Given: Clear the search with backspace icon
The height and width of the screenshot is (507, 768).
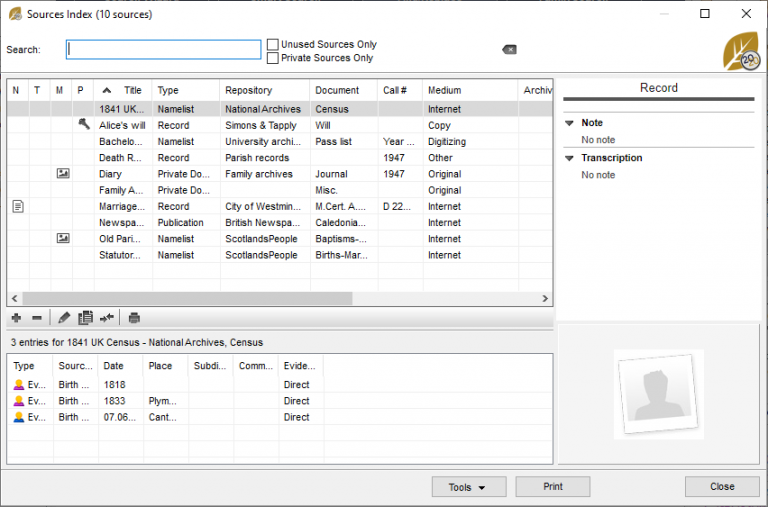Looking at the screenshot, I should click(x=509, y=50).
